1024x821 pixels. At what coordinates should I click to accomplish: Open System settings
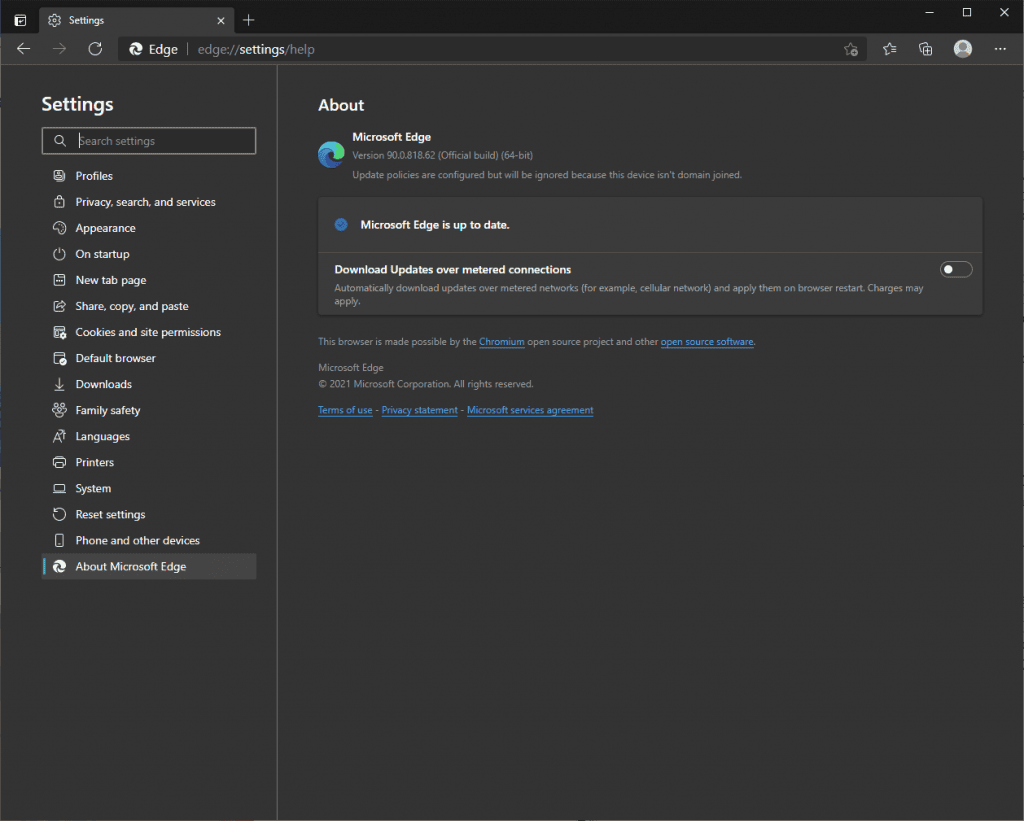tap(149, 489)
